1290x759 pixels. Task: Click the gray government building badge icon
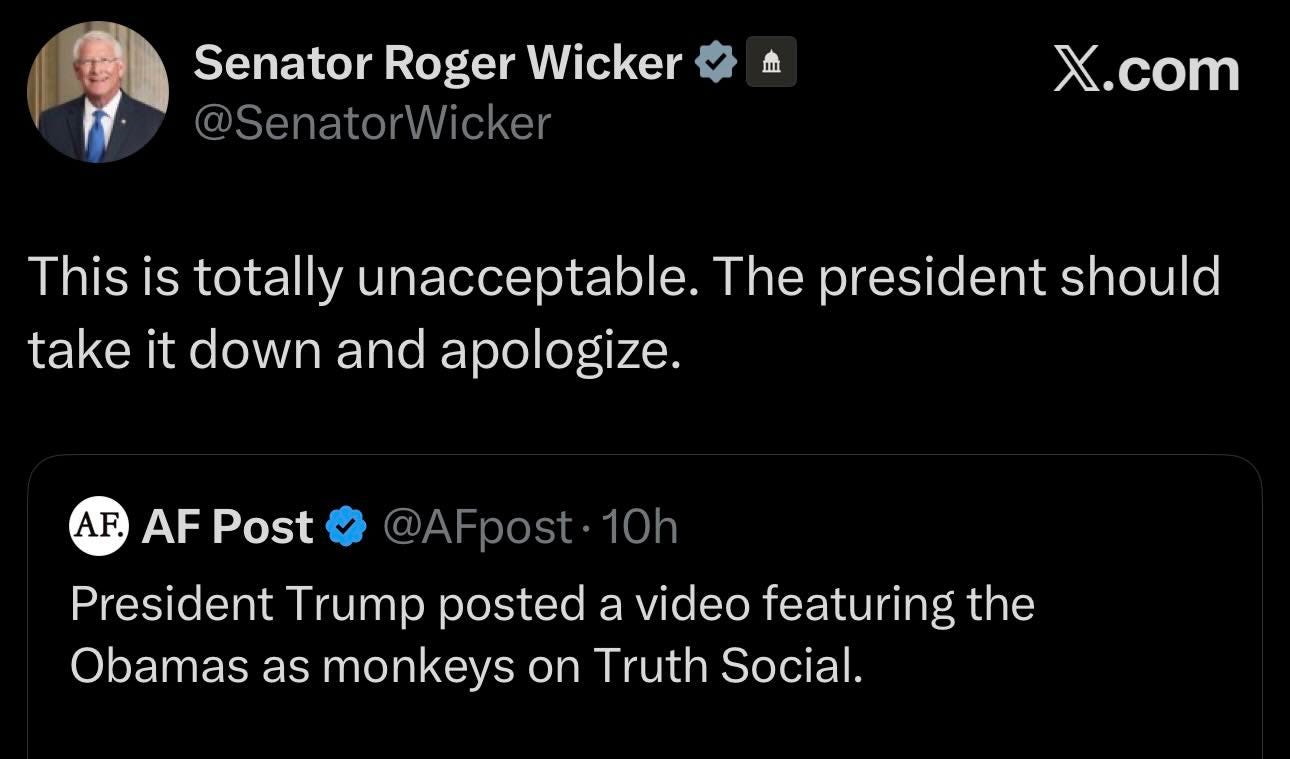point(771,64)
